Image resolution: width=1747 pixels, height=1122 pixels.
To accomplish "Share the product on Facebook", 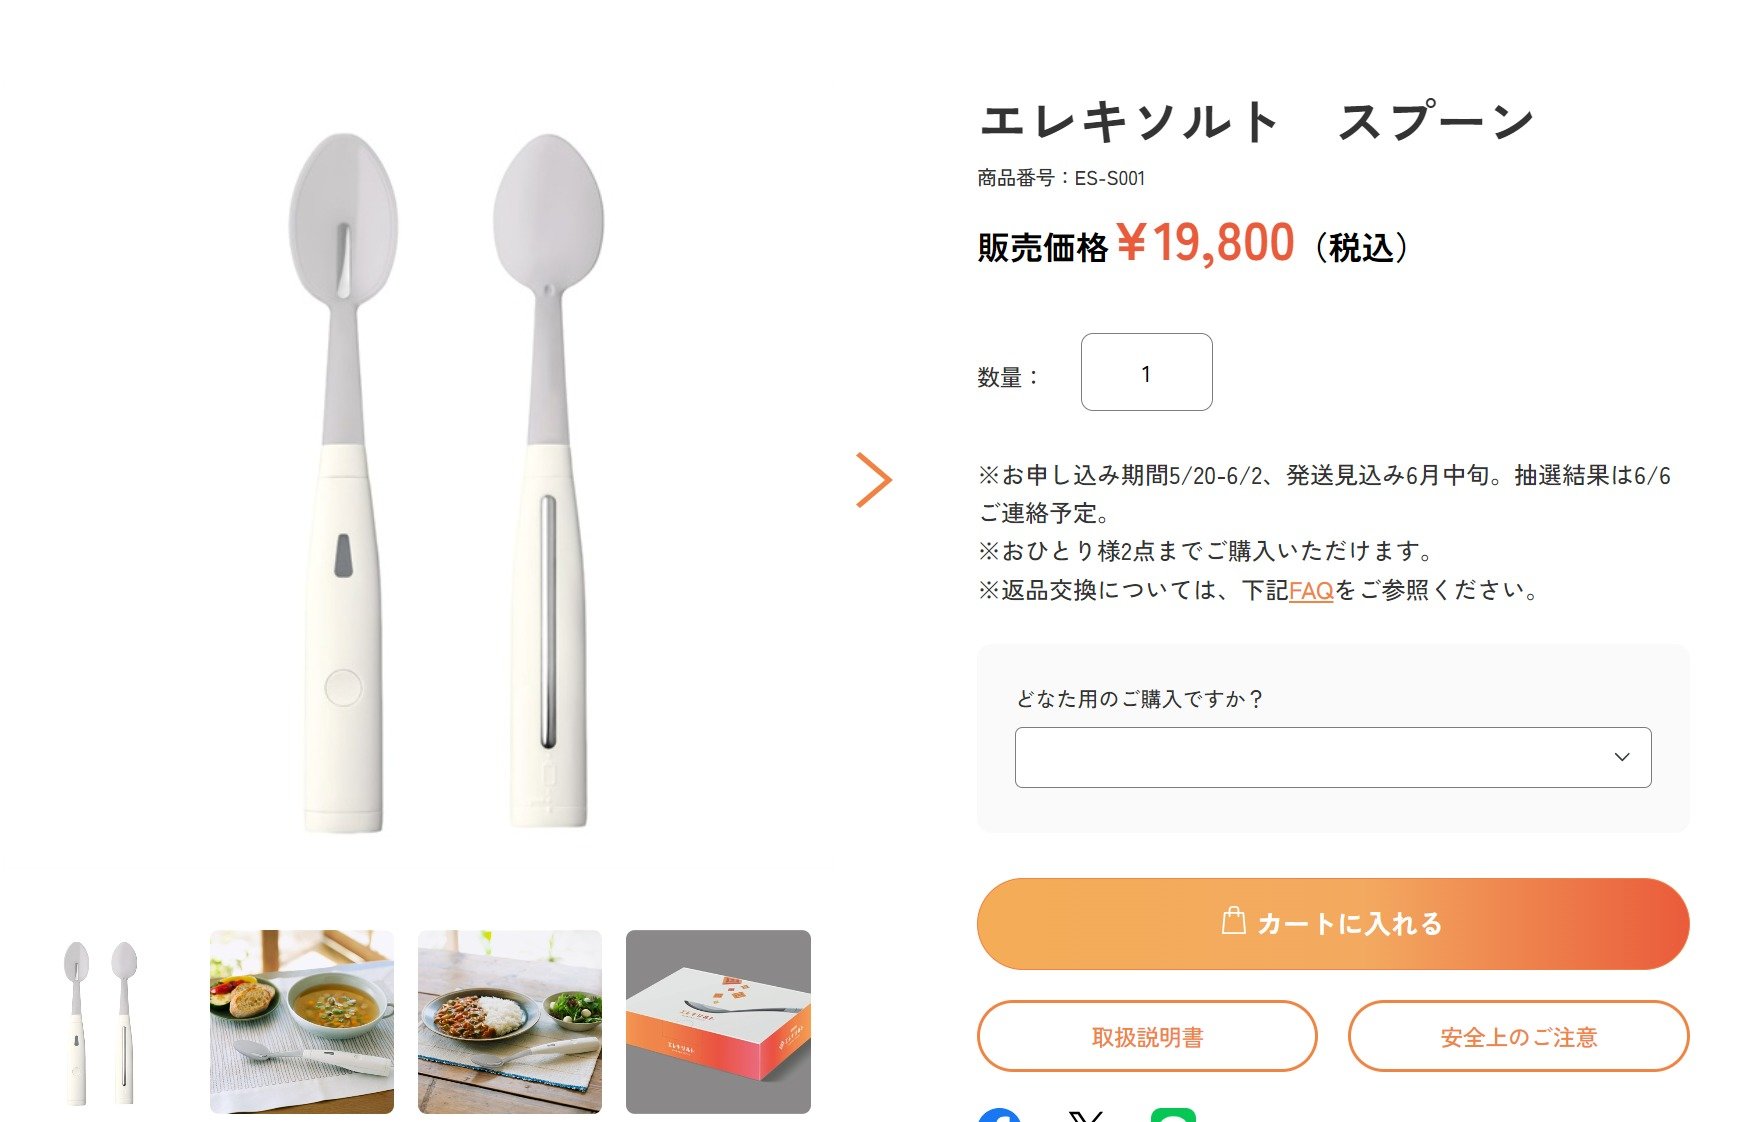I will (999, 1115).
